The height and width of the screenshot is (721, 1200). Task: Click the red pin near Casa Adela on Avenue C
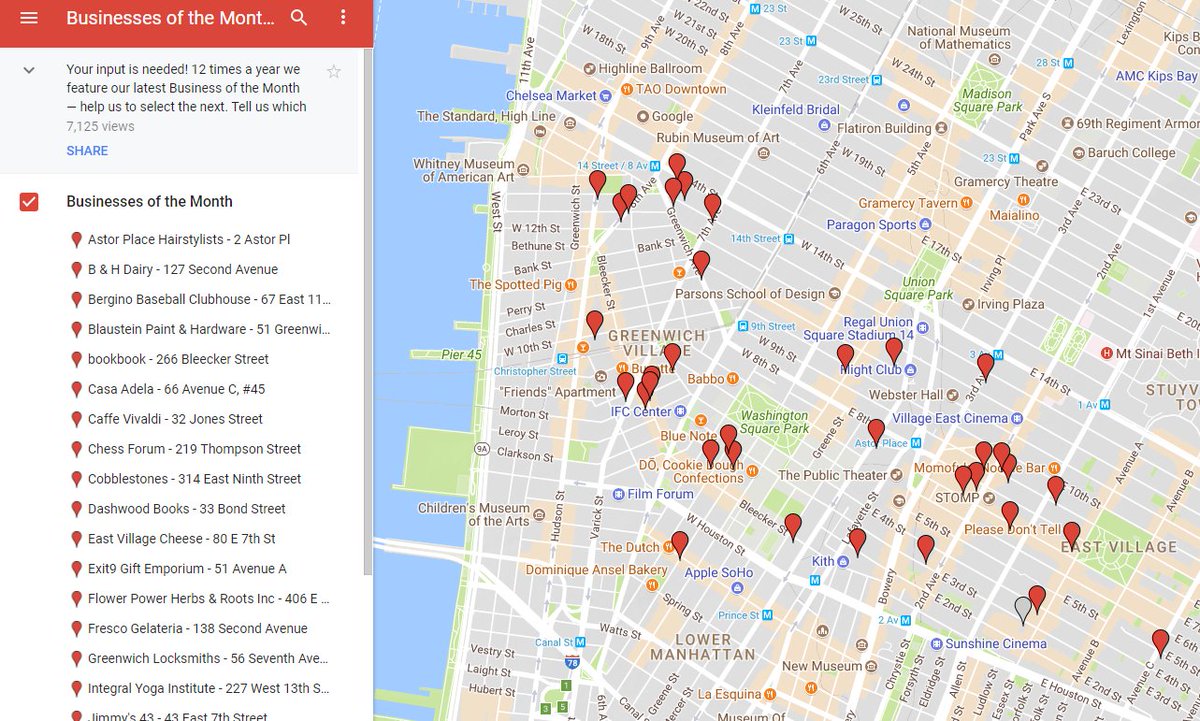[1160, 643]
